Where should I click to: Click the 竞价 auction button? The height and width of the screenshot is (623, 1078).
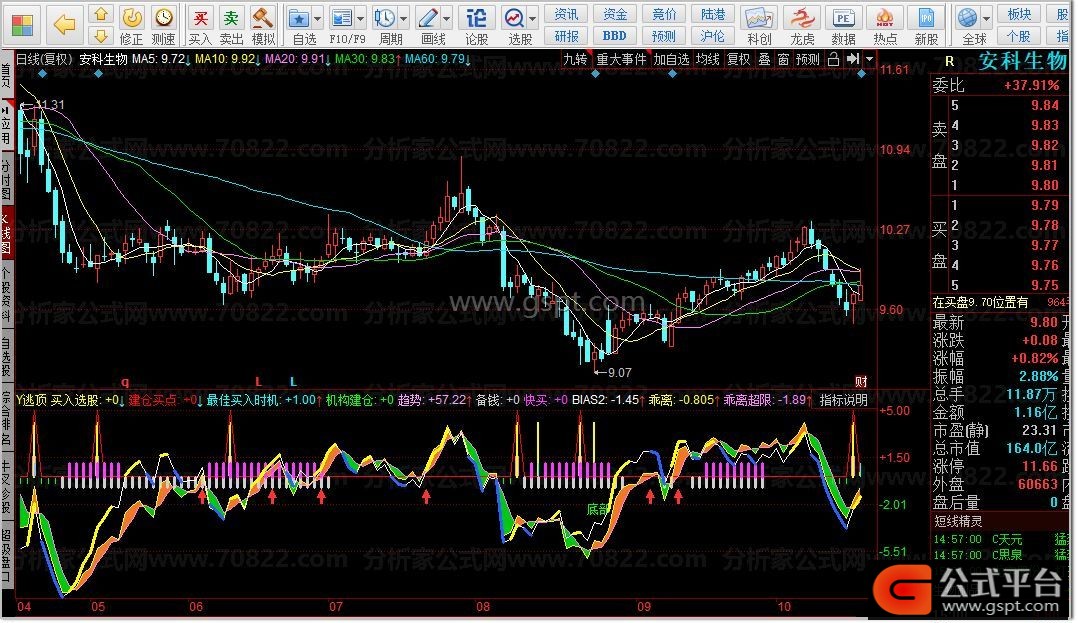[663, 14]
